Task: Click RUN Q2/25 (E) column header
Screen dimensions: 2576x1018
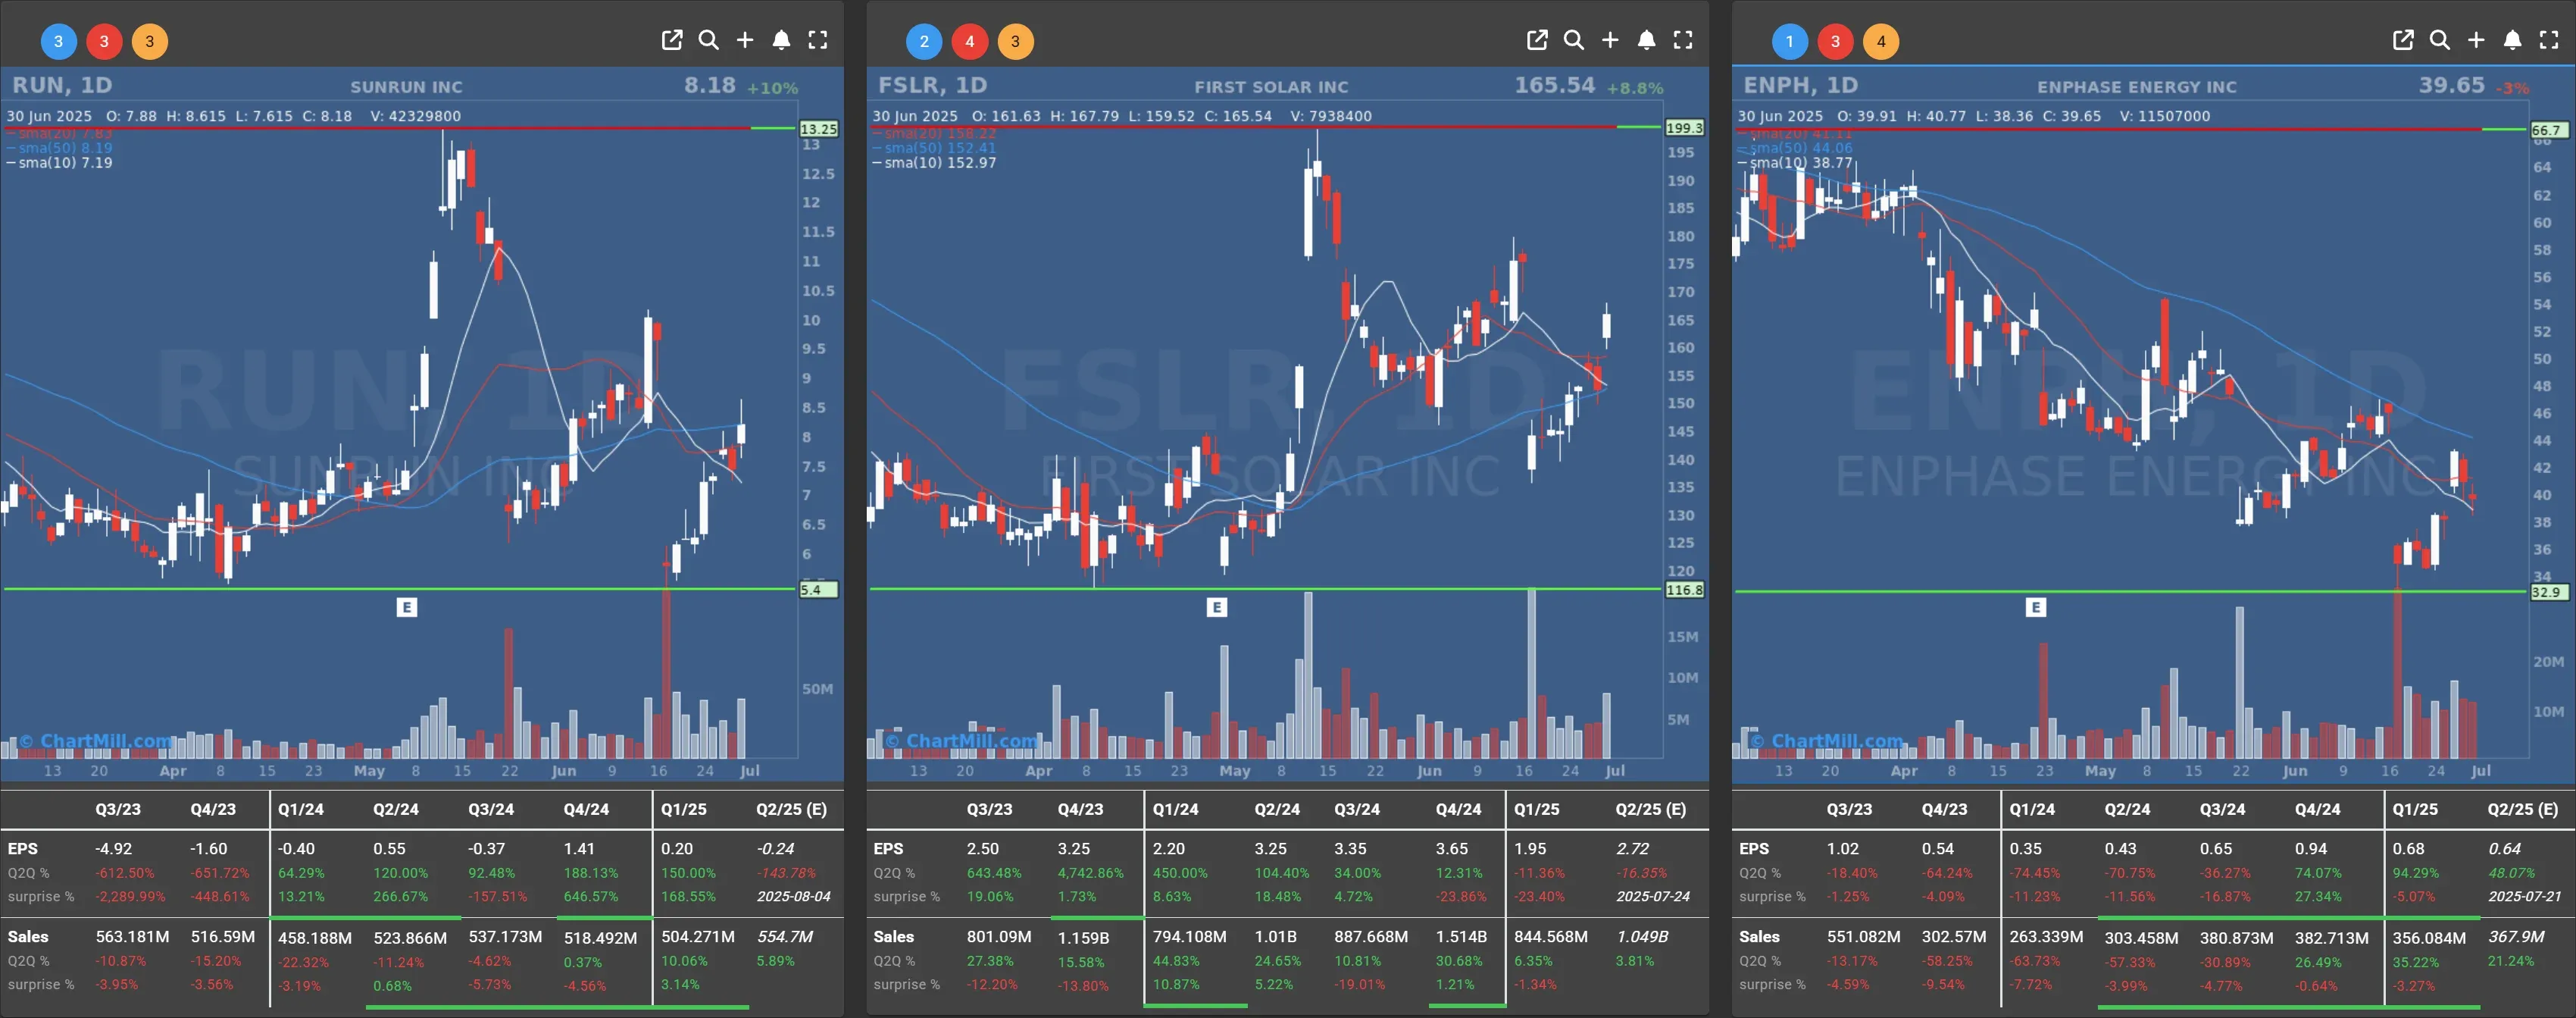Action: point(791,809)
